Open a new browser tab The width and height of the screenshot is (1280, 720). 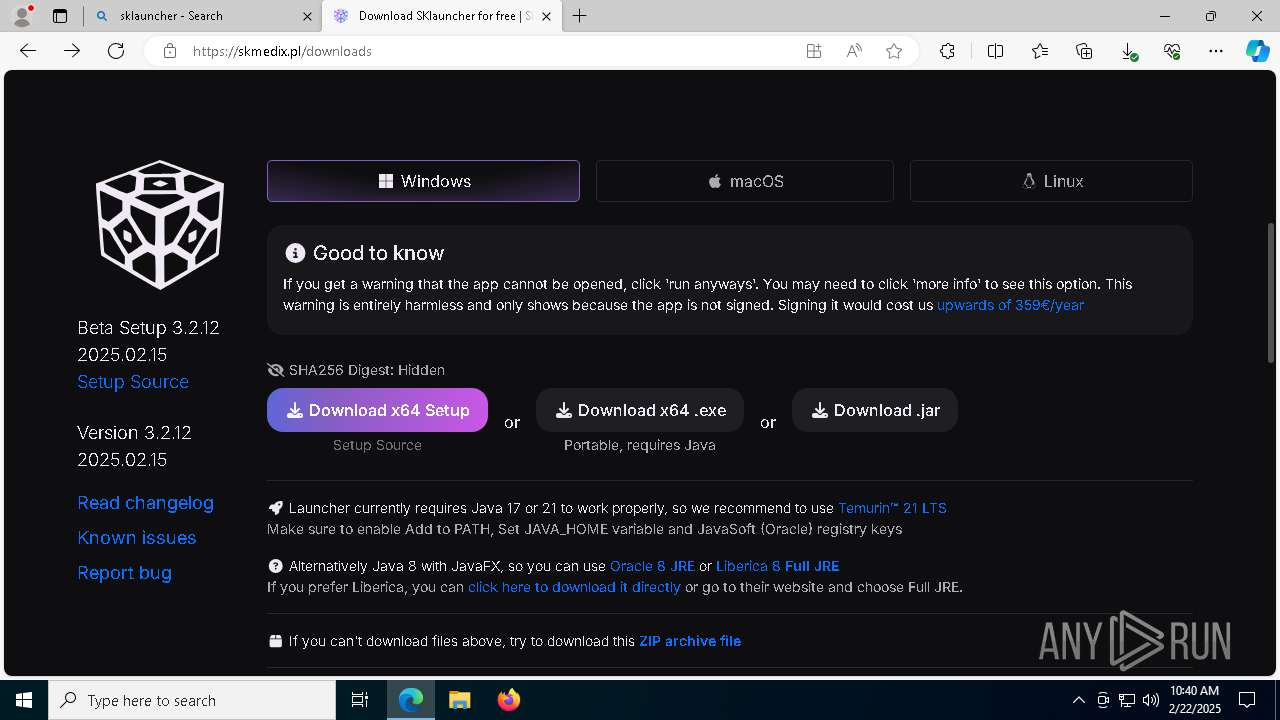(x=579, y=16)
